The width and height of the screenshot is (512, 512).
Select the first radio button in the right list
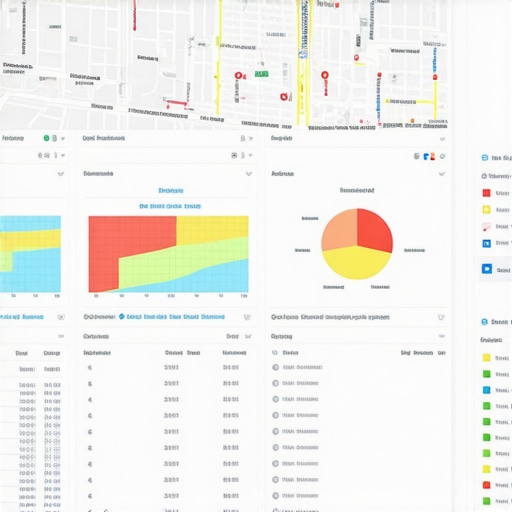pyautogui.click(x=275, y=367)
